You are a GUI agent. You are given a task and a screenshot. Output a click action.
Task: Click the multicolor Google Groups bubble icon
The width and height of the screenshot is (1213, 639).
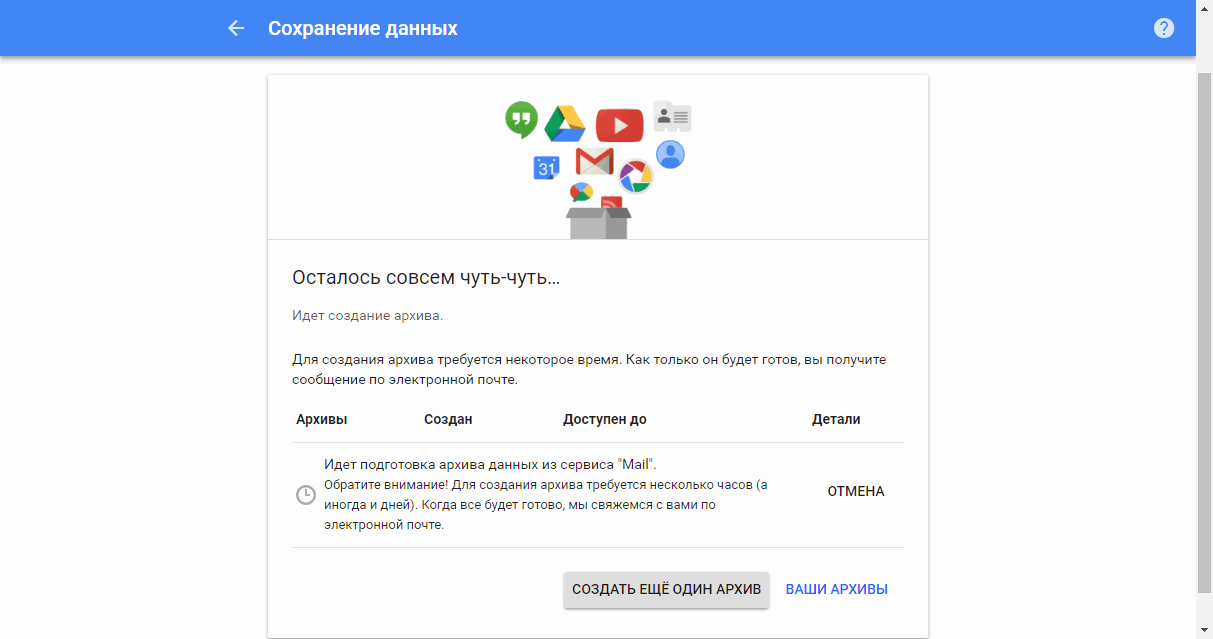[x=581, y=192]
